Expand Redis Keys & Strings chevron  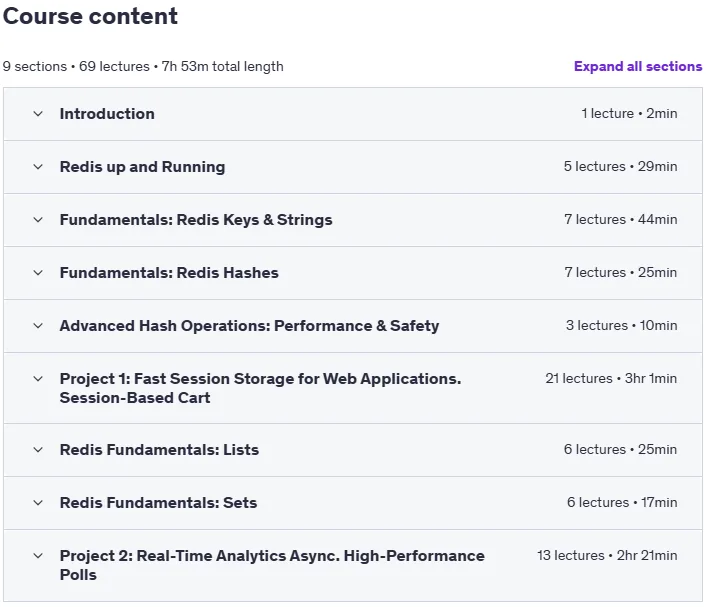pyautogui.click(x=38, y=220)
